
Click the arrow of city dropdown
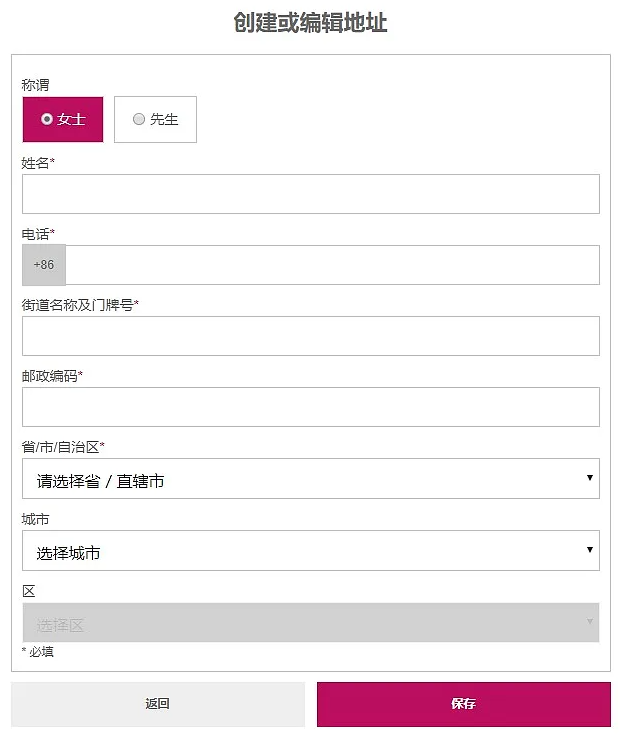(589, 550)
